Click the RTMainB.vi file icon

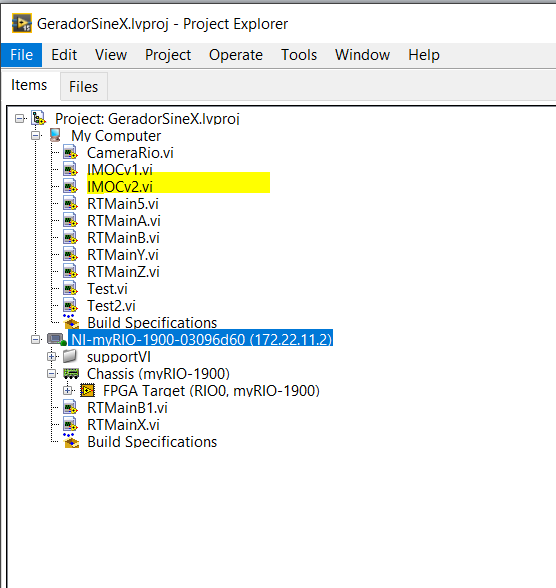point(70,237)
